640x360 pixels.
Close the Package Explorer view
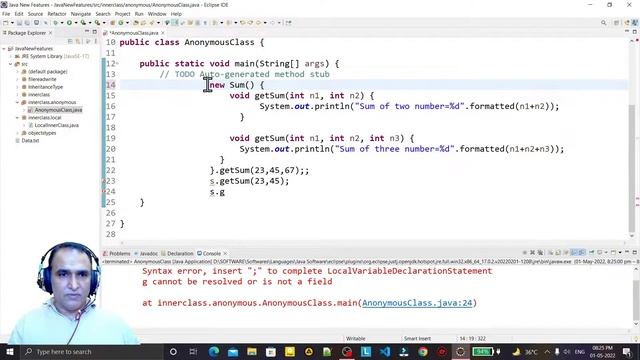pos(51,33)
